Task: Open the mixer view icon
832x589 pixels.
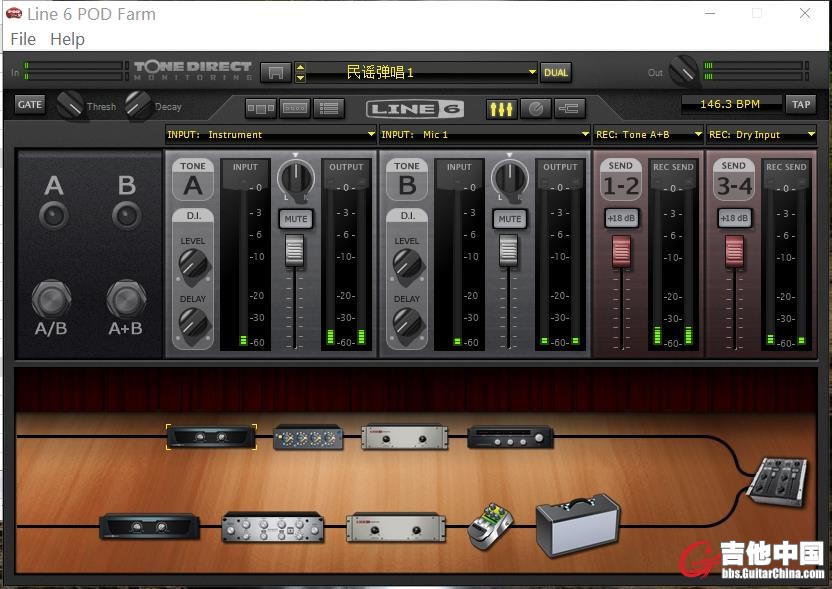Action: [x=501, y=108]
